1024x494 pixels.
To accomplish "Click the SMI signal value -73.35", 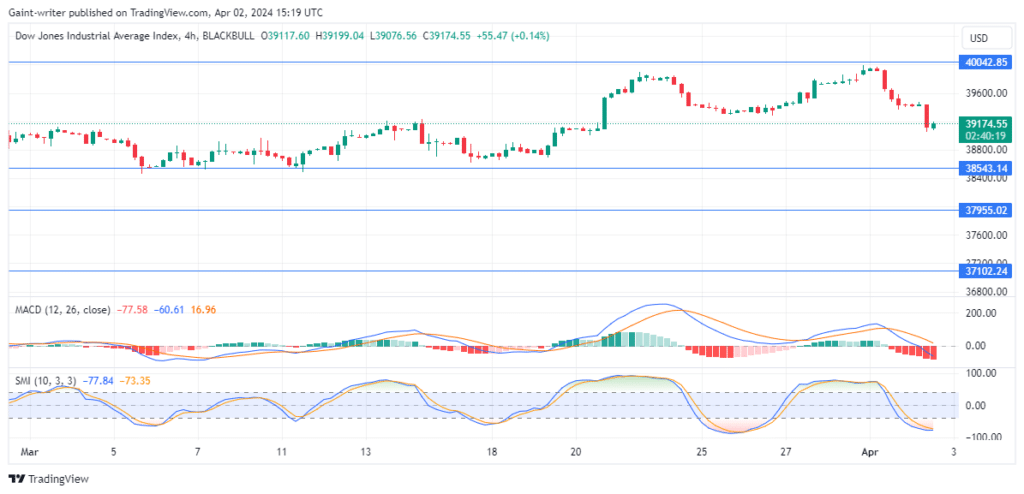I will tap(137, 380).
